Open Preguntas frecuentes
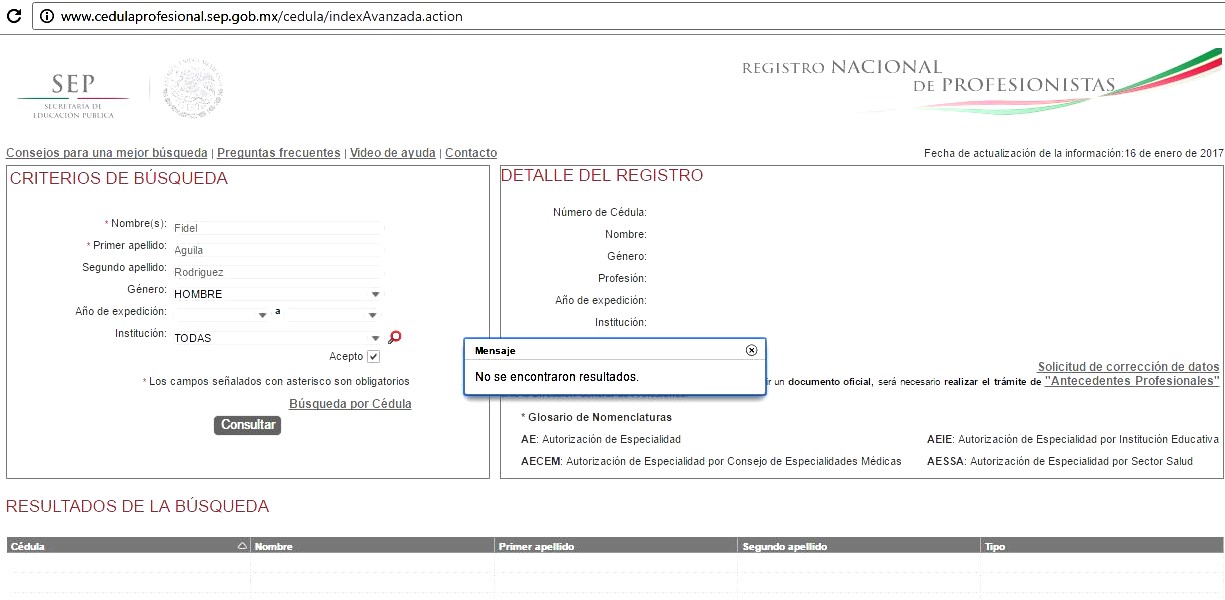Viewport: 1225px width, 600px height. (x=278, y=153)
